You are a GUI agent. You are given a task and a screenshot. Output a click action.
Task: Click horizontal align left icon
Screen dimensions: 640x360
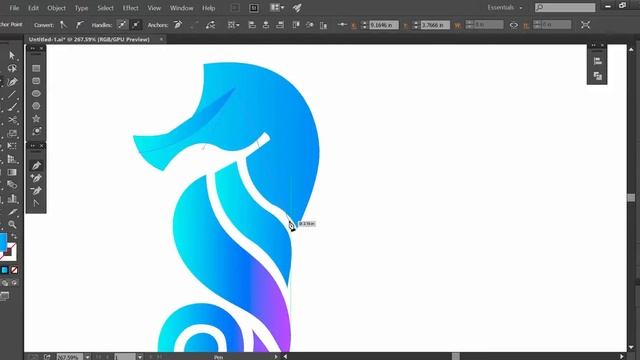[x=252, y=25]
